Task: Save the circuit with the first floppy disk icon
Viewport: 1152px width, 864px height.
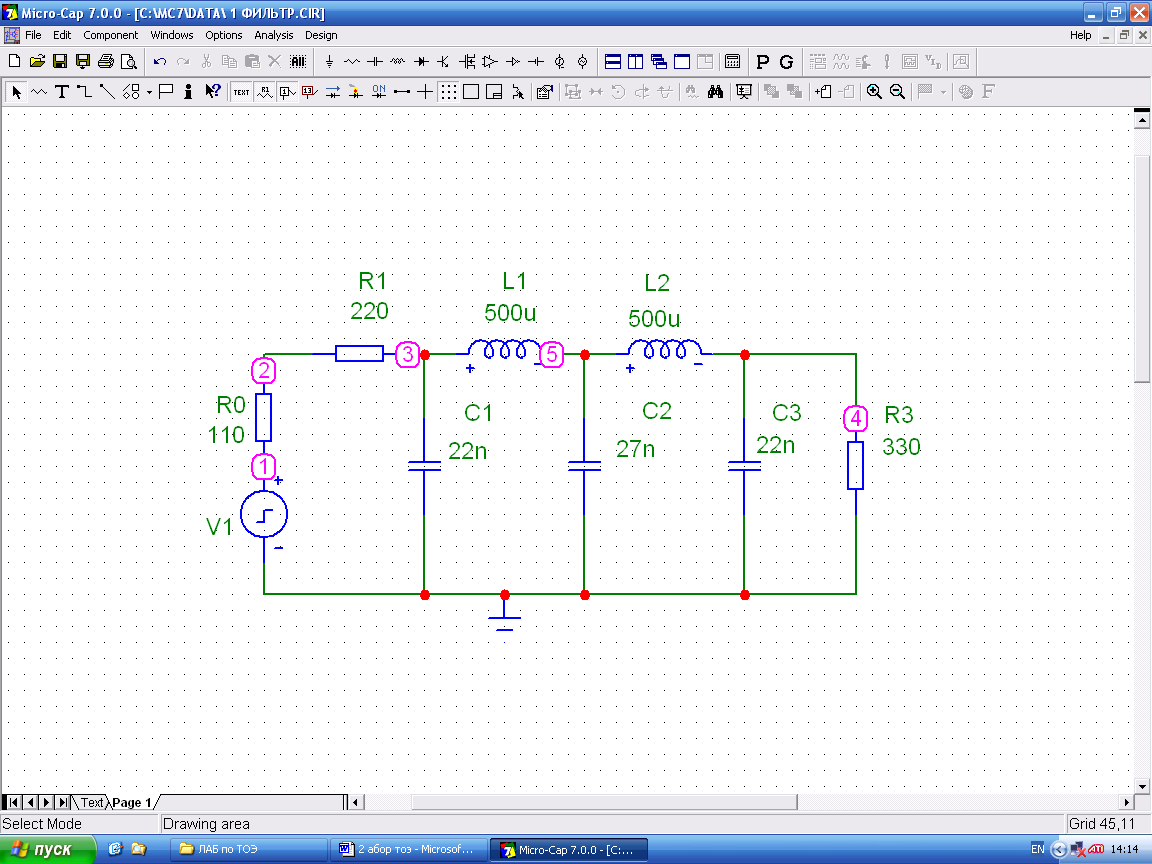Action: point(60,62)
